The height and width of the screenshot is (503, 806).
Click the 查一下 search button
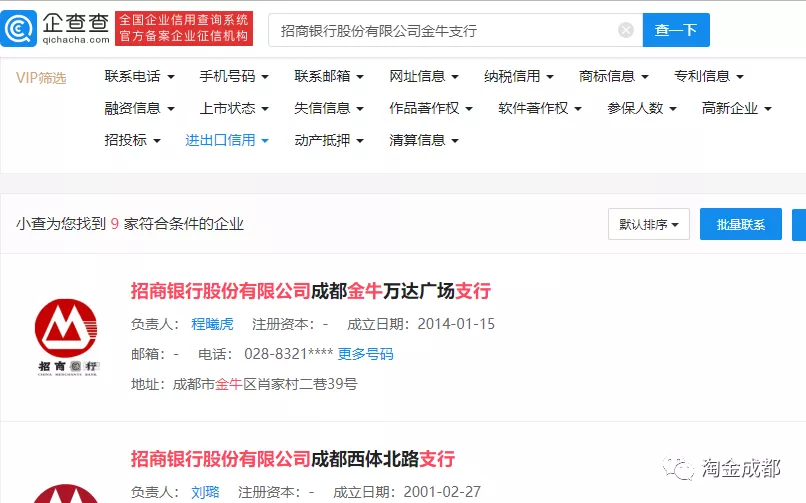tap(676, 30)
